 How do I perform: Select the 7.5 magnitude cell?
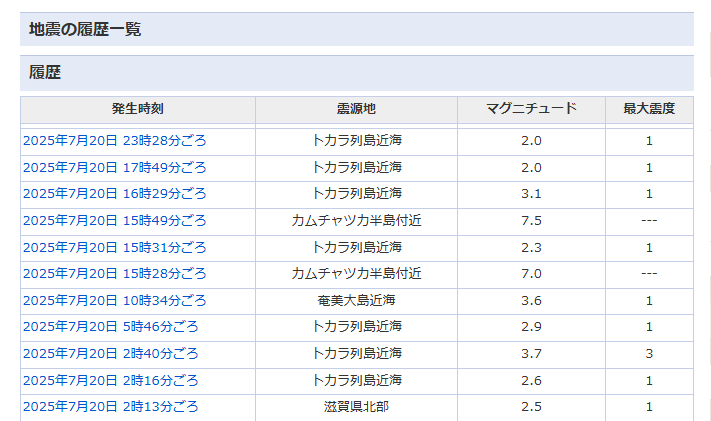click(531, 220)
